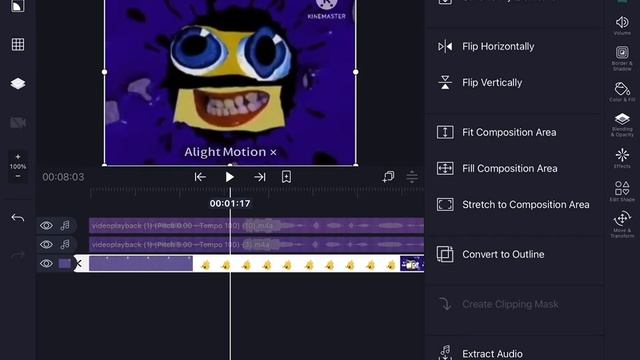Image resolution: width=640 pixels, height=360 pixels.
Task: Click the video layer type square icon
Action: tap(64, 264)
